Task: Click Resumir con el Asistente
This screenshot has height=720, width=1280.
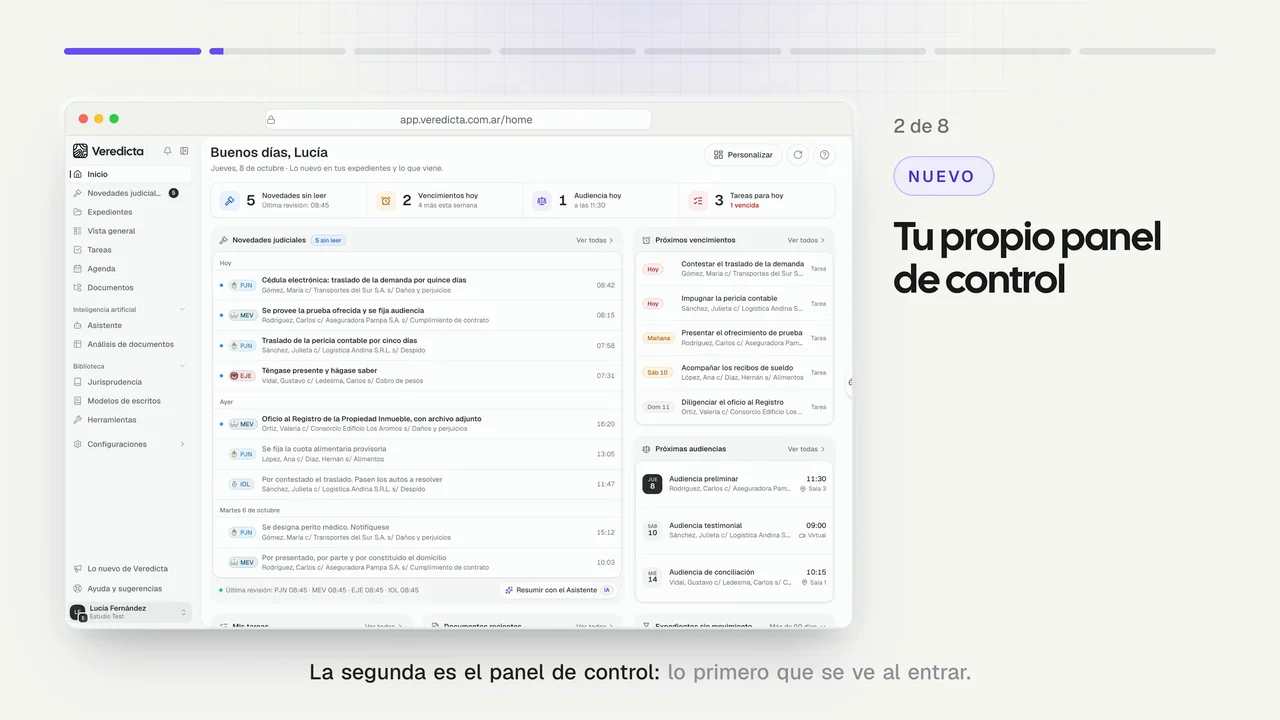Action: click(x=558, y=590)
